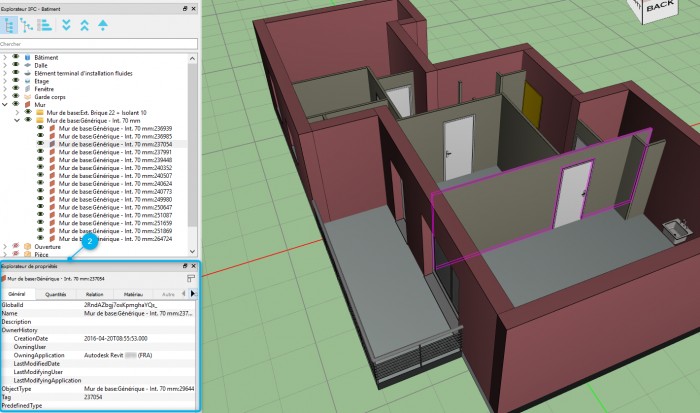The width and height of the screenshot is (700, 413).
Task: Click the Dalle slab icon
Action: point(28,65)
